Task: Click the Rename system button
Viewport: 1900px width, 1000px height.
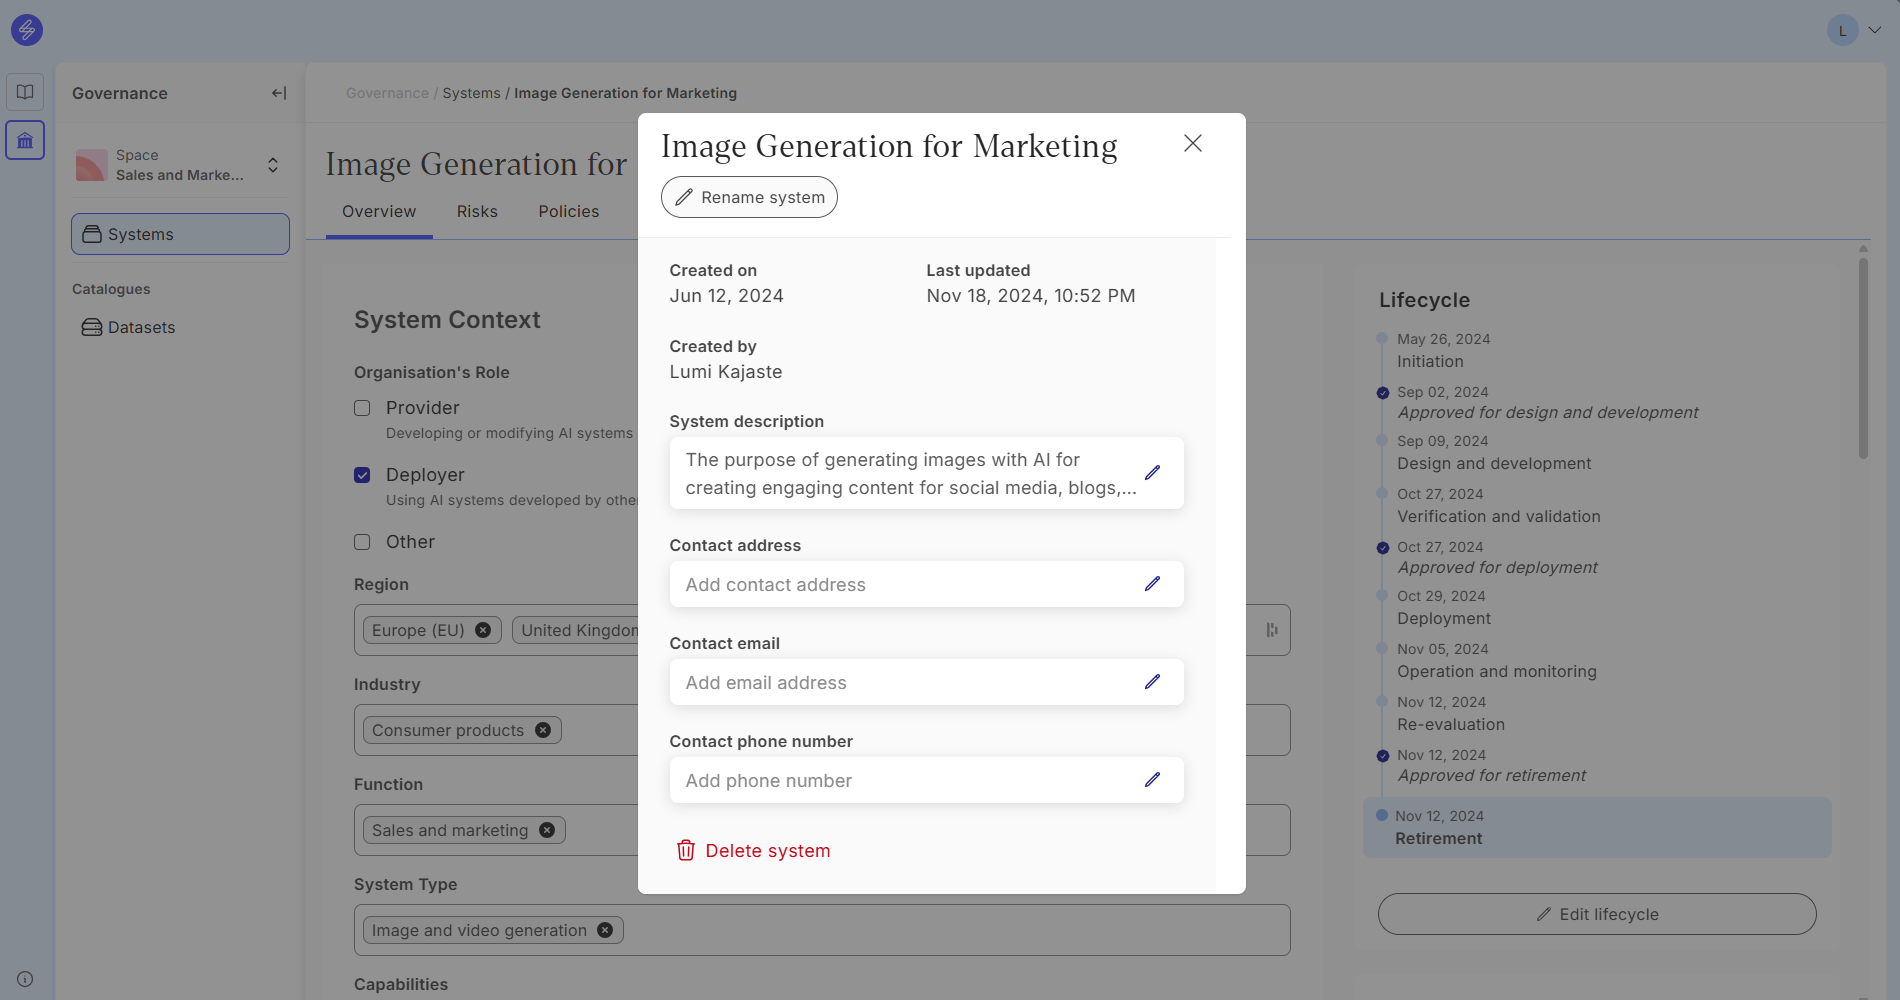Action: (749, 197)
